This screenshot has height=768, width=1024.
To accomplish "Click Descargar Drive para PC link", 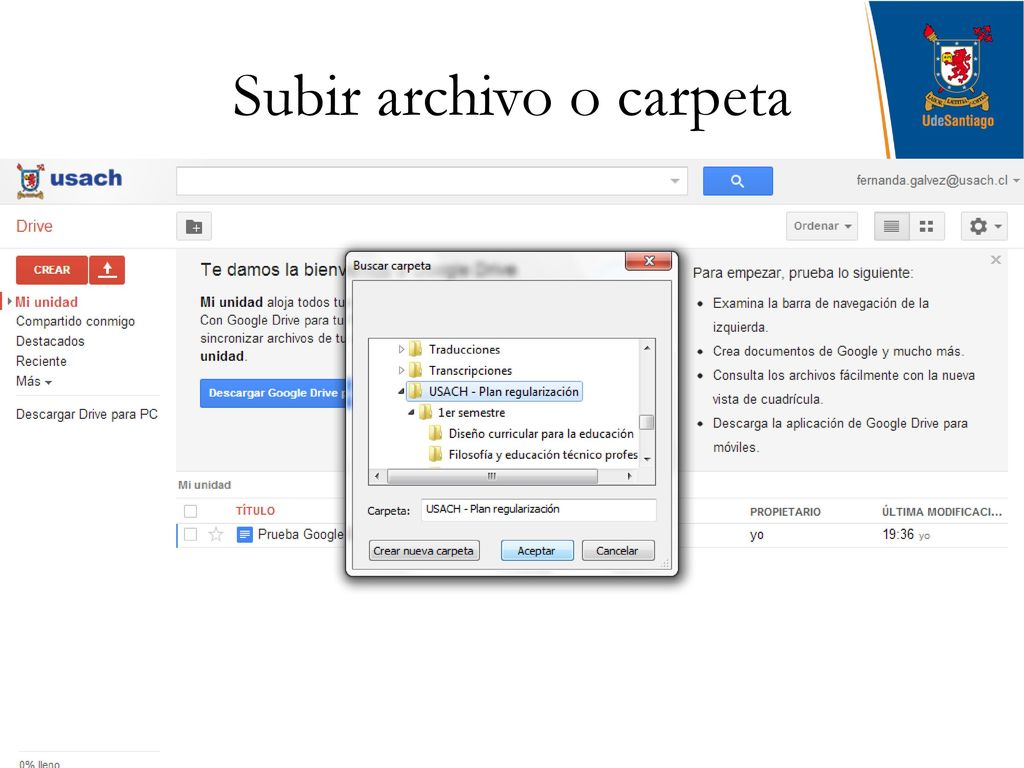I will [87, 414].
